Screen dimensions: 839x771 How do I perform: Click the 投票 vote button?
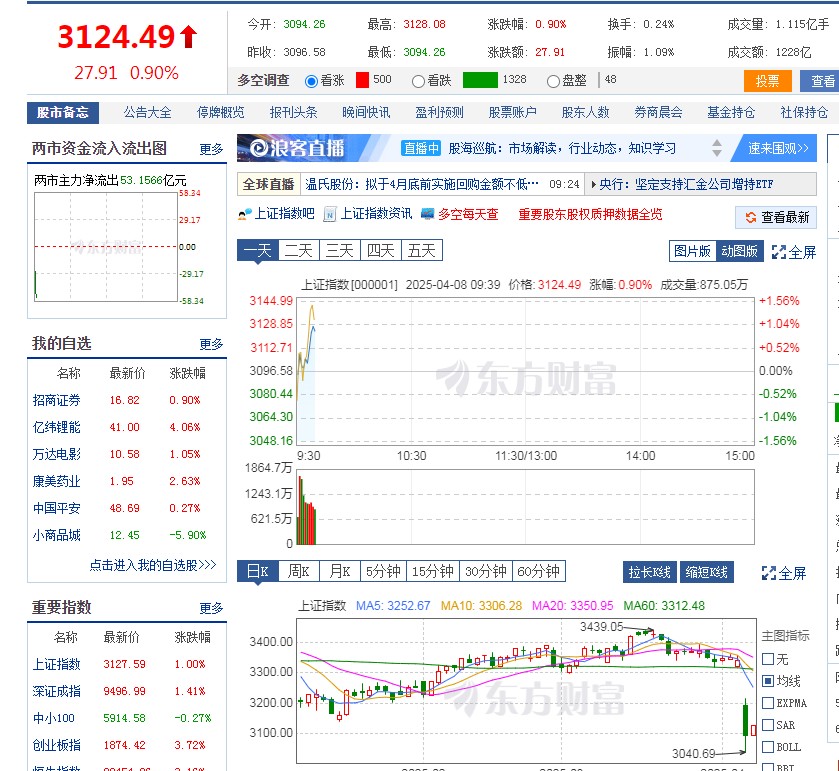pyautogui.click(x=767, y=81)
